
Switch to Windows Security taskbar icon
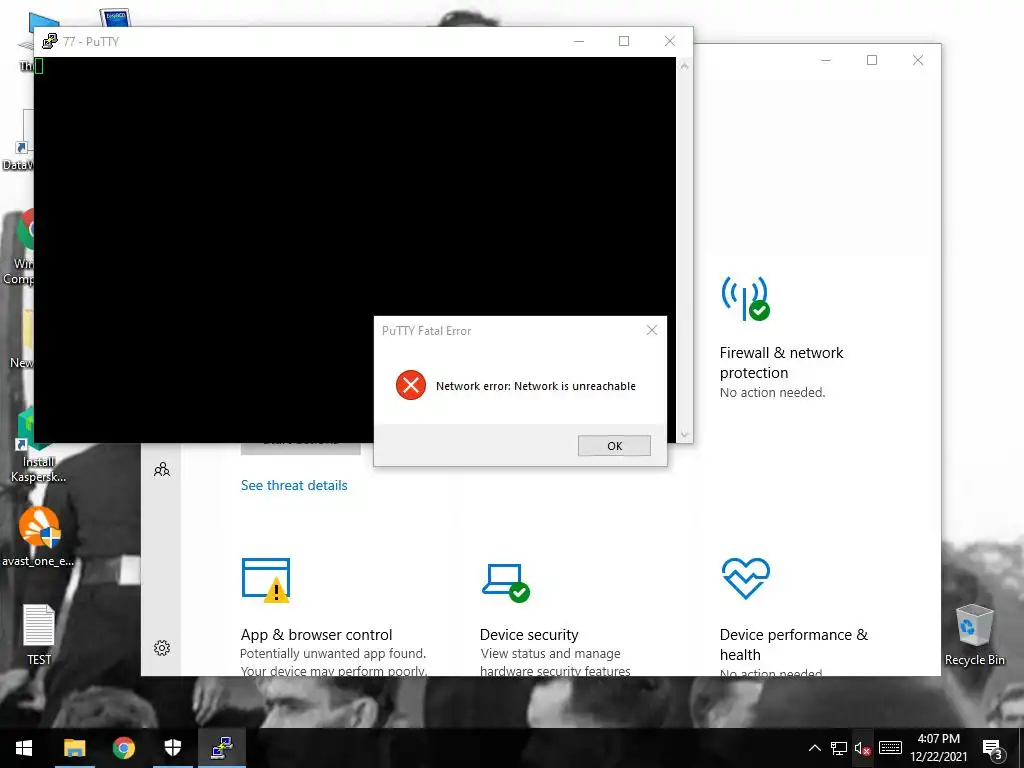[x=172, y=748]
